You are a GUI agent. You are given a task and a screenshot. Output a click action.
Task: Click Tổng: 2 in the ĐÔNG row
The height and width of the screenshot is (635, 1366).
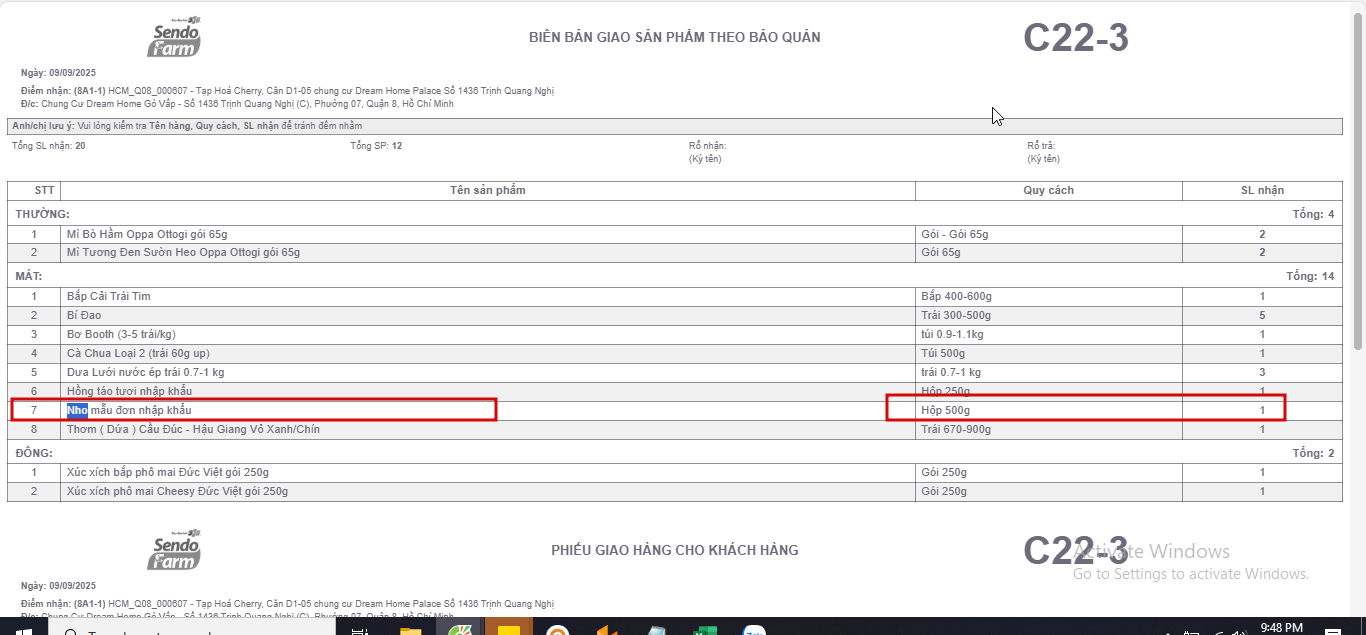pos(1313,453)
